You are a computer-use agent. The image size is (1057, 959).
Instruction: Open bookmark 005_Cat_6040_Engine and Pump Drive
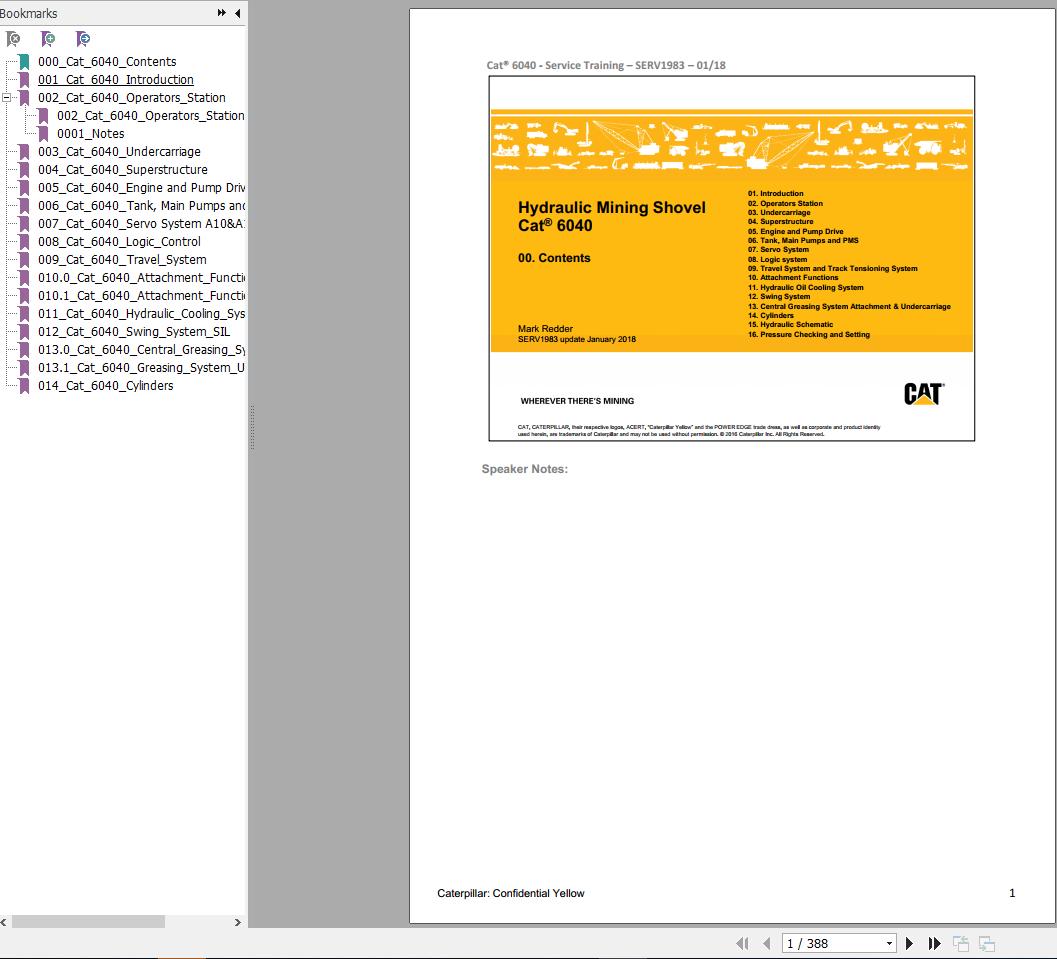(142, 187)
